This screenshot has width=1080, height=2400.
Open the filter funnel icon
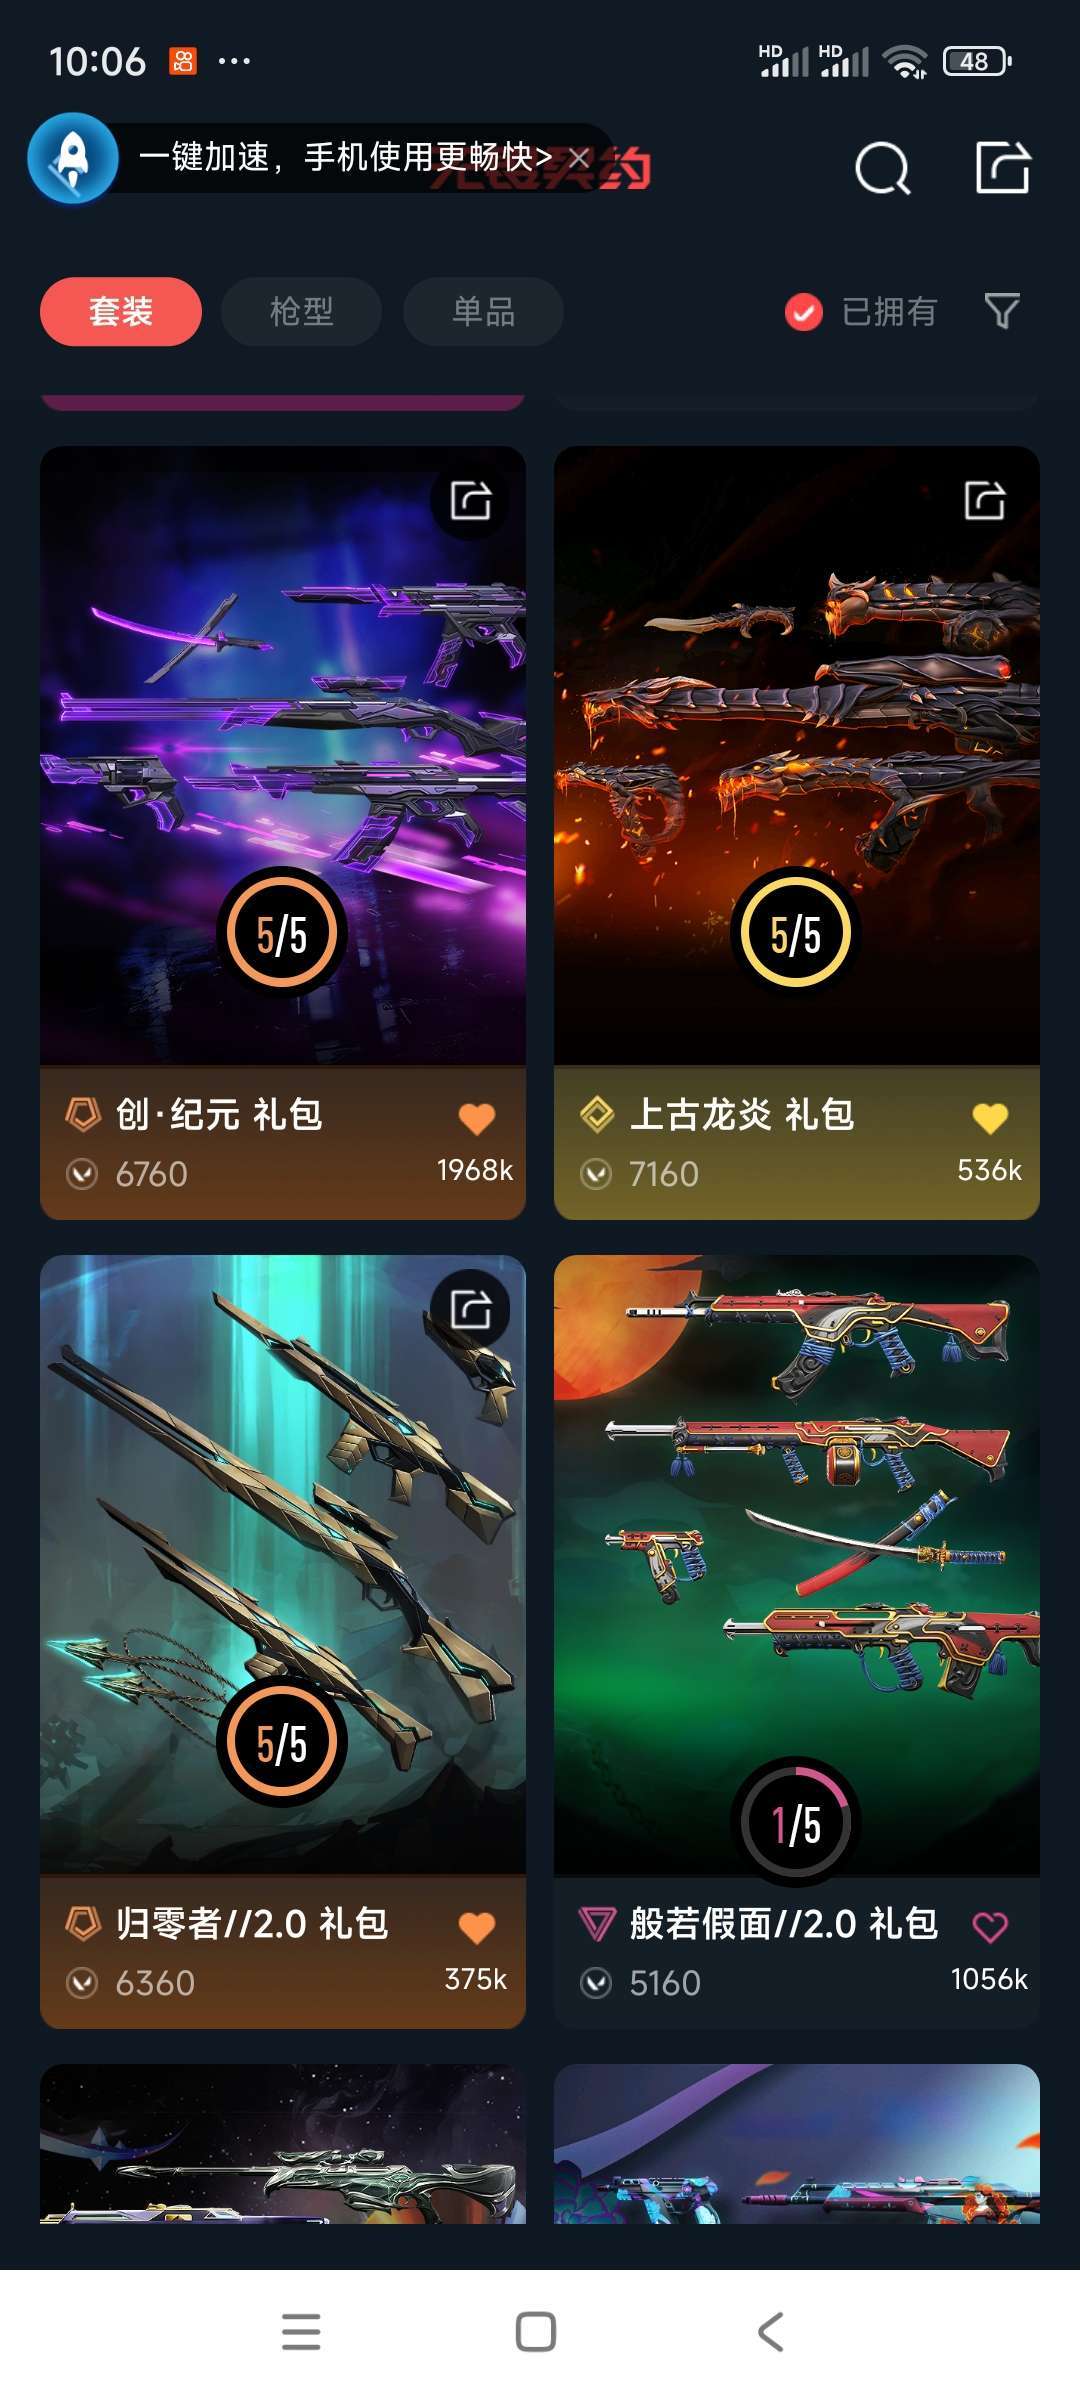[1002, 311]
